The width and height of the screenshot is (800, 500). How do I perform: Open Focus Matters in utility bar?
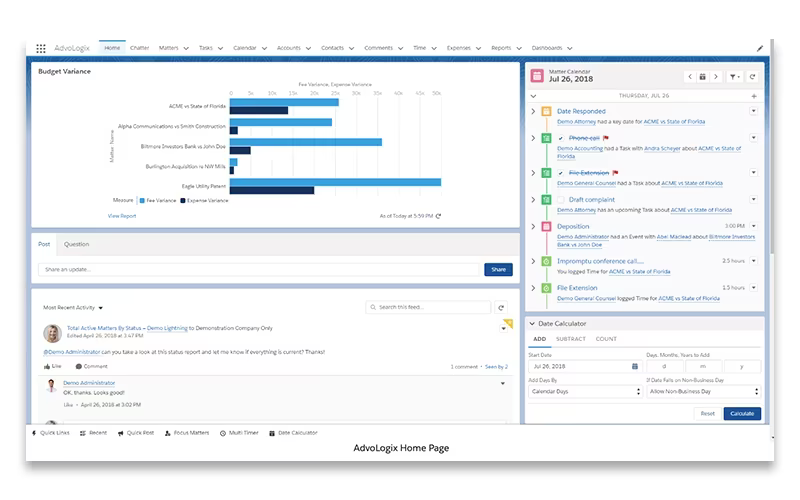click(x=187, y=433)
